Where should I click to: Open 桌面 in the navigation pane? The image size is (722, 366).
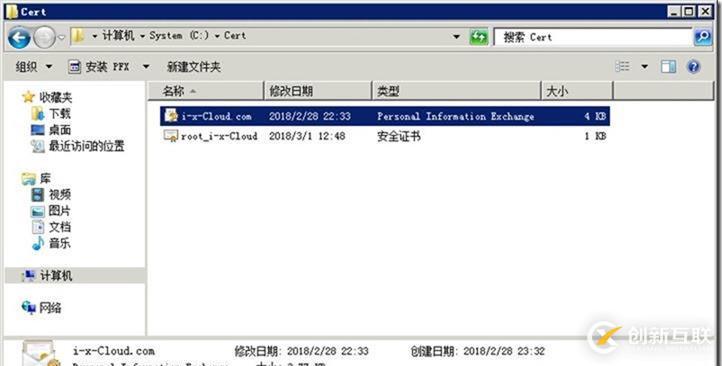click(x=60, y=130)
